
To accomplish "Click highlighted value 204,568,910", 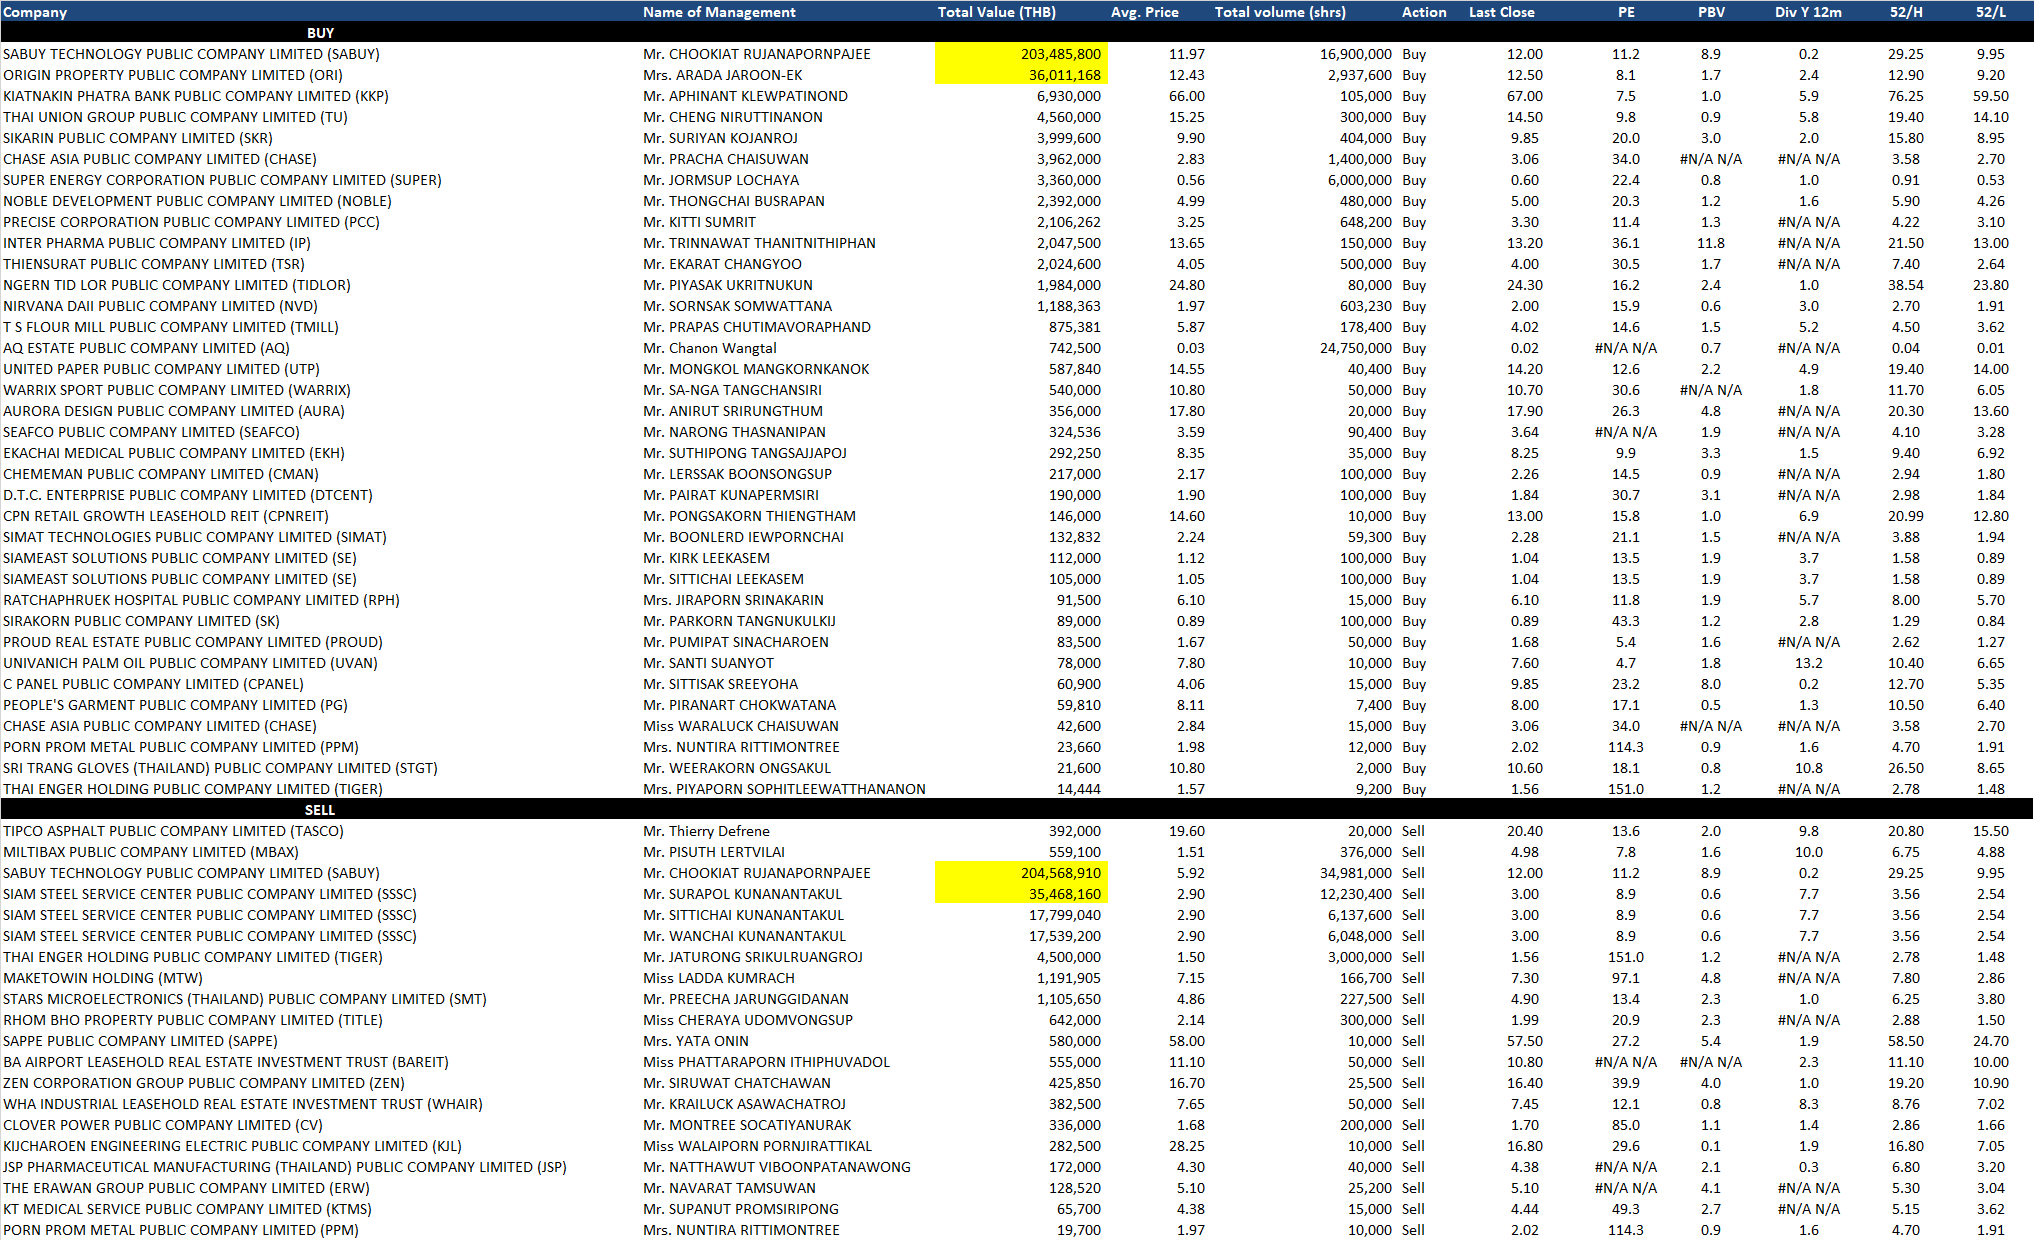I will (x=1060, y=873).
